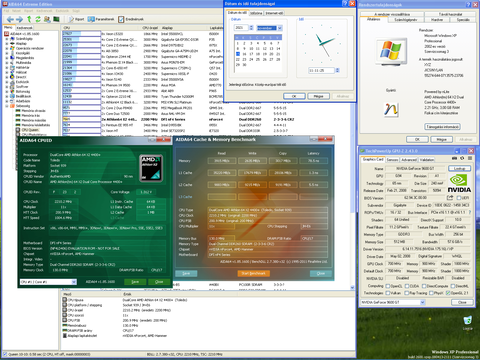Select Memória írás benchmark in the tree
This screenshot has height=360, width=480.
coord(28,115)
